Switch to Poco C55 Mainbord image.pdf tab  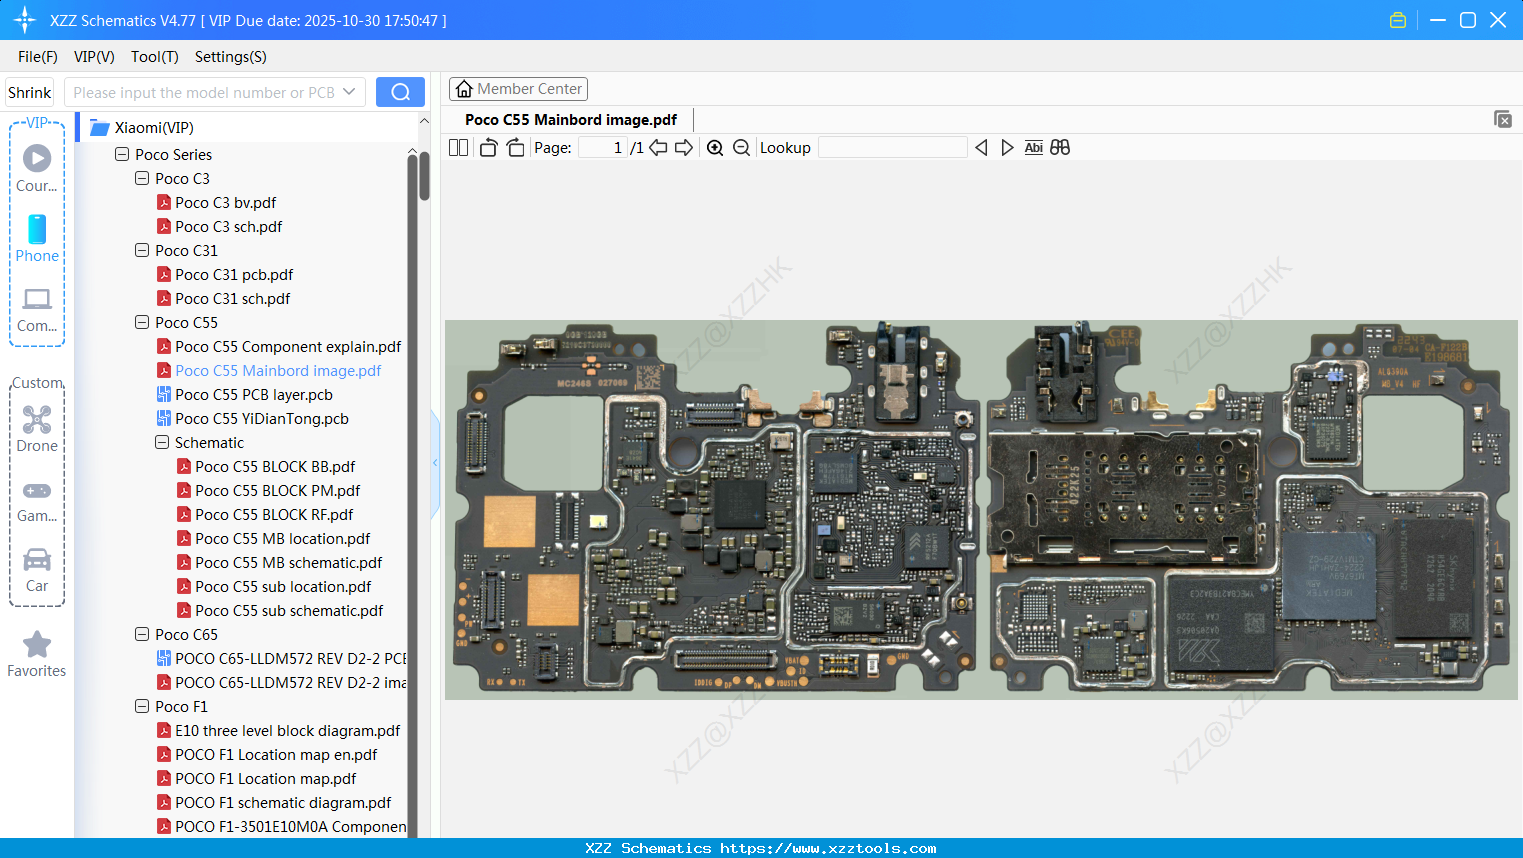click(x=570, y=119)
